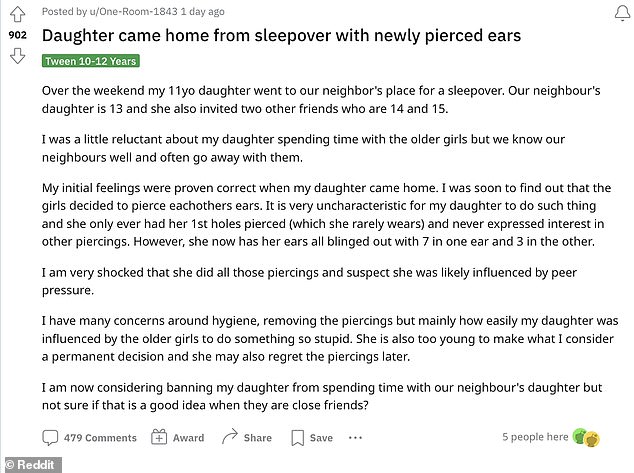Click the Save text label
Image resolution: width=634 pixels, height=473 pixels.
coord(321,438)
